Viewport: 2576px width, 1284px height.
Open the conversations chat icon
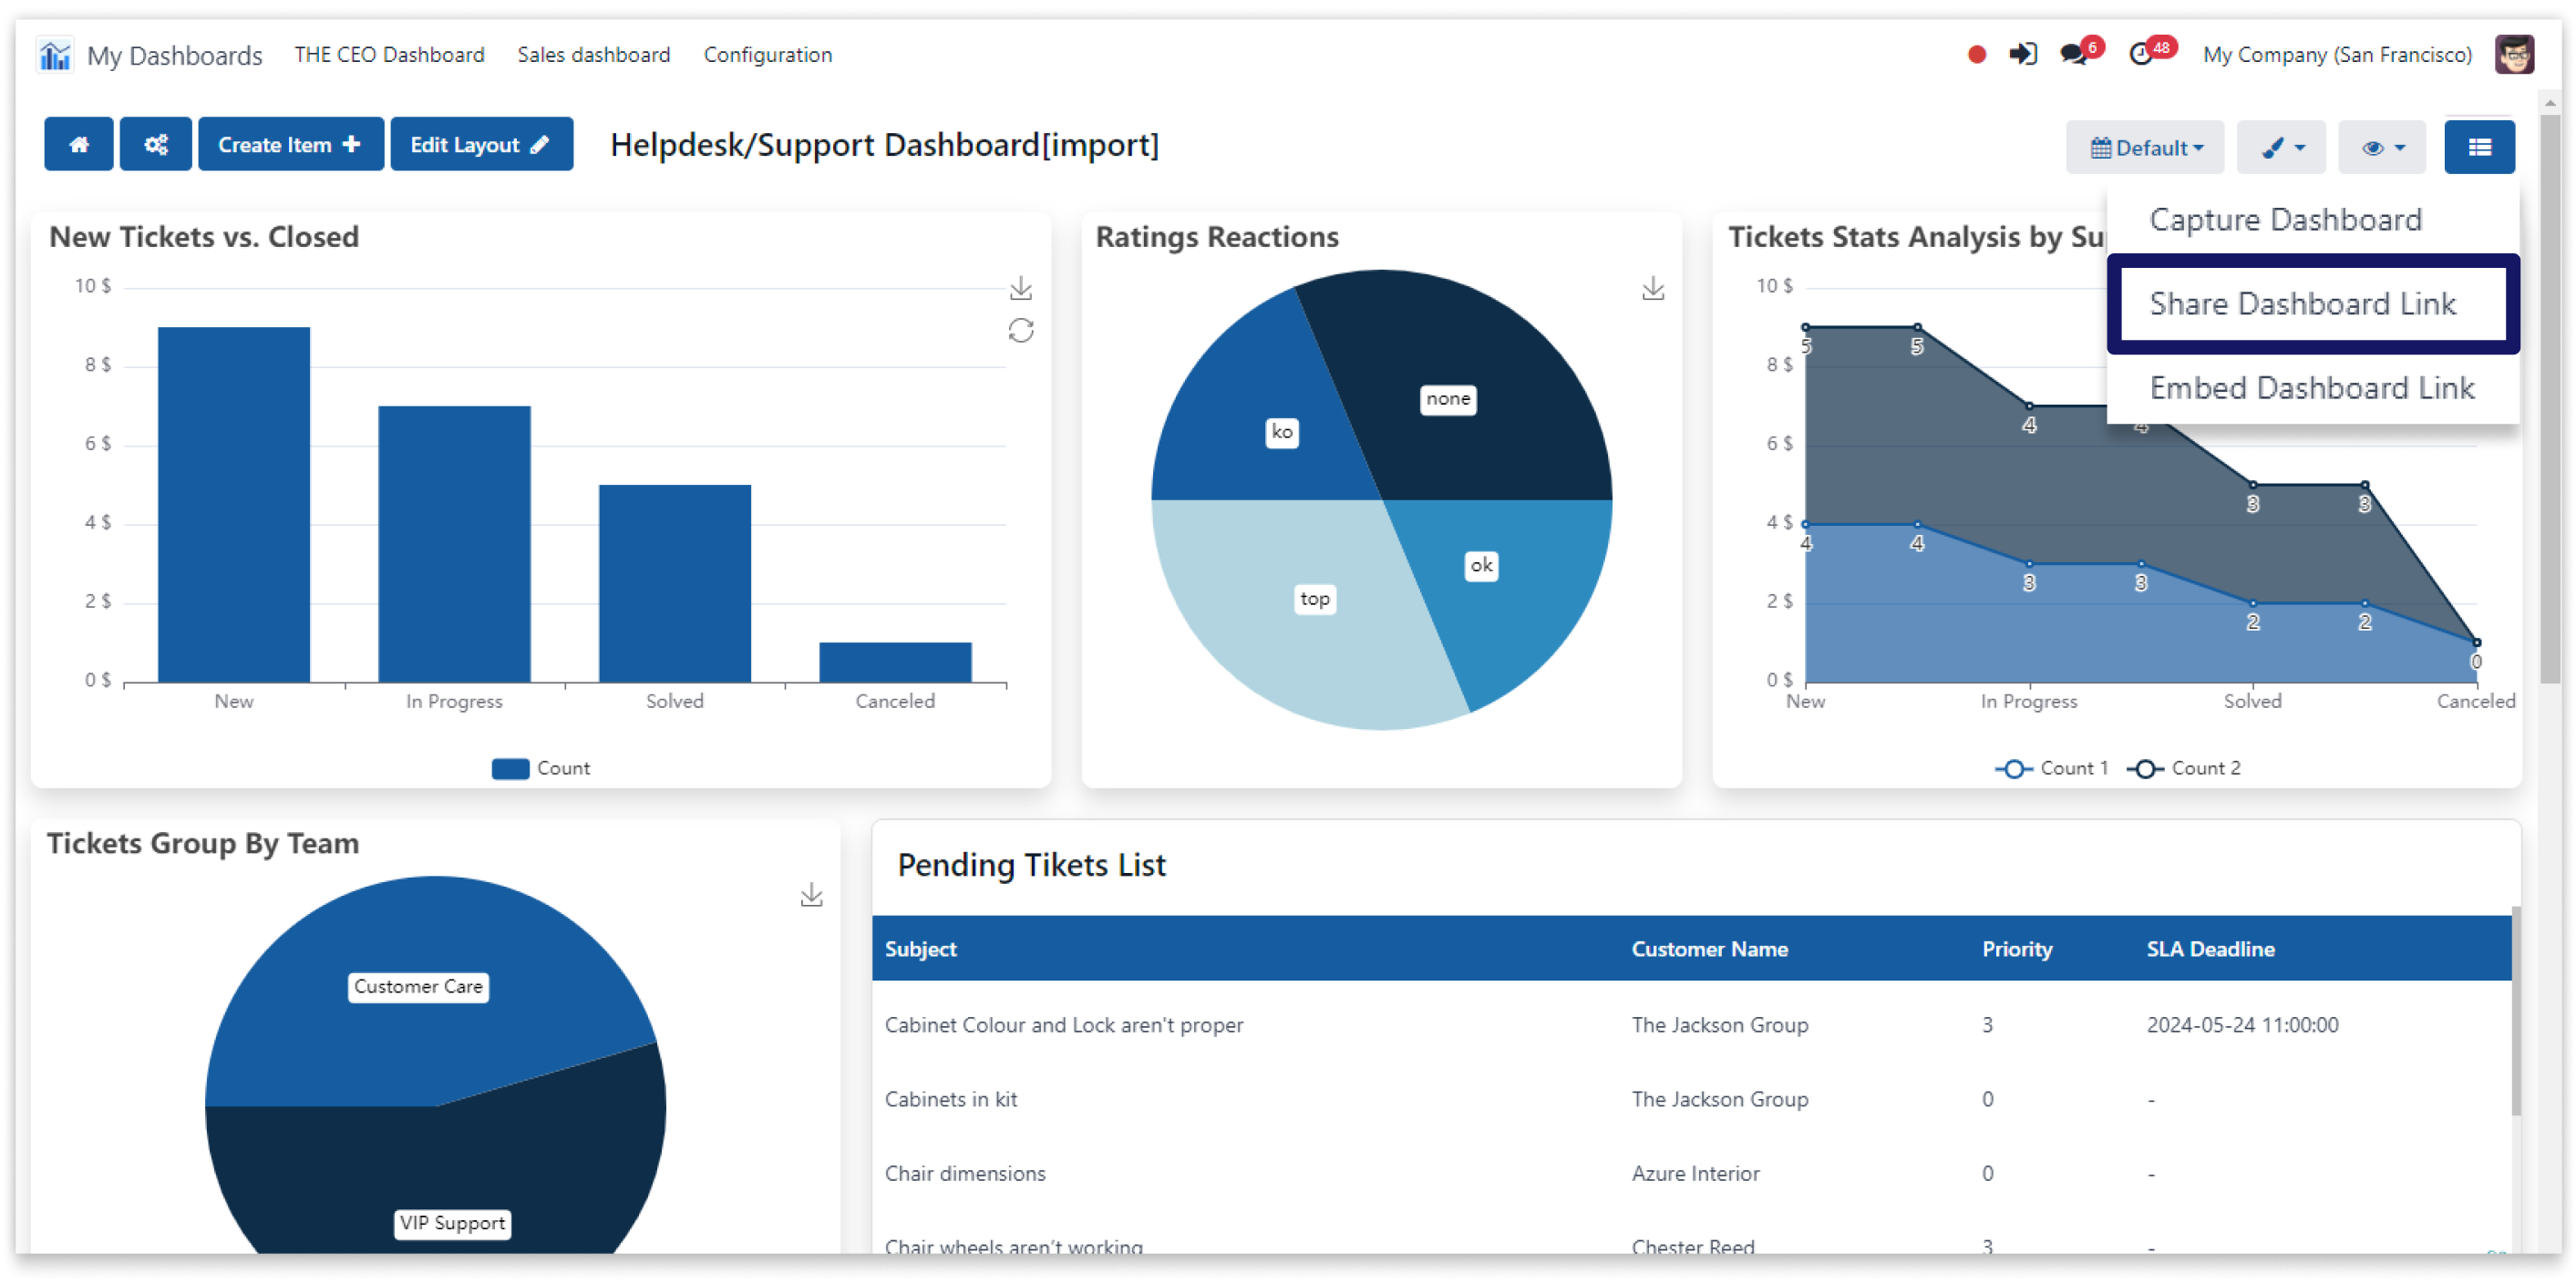2075,54
